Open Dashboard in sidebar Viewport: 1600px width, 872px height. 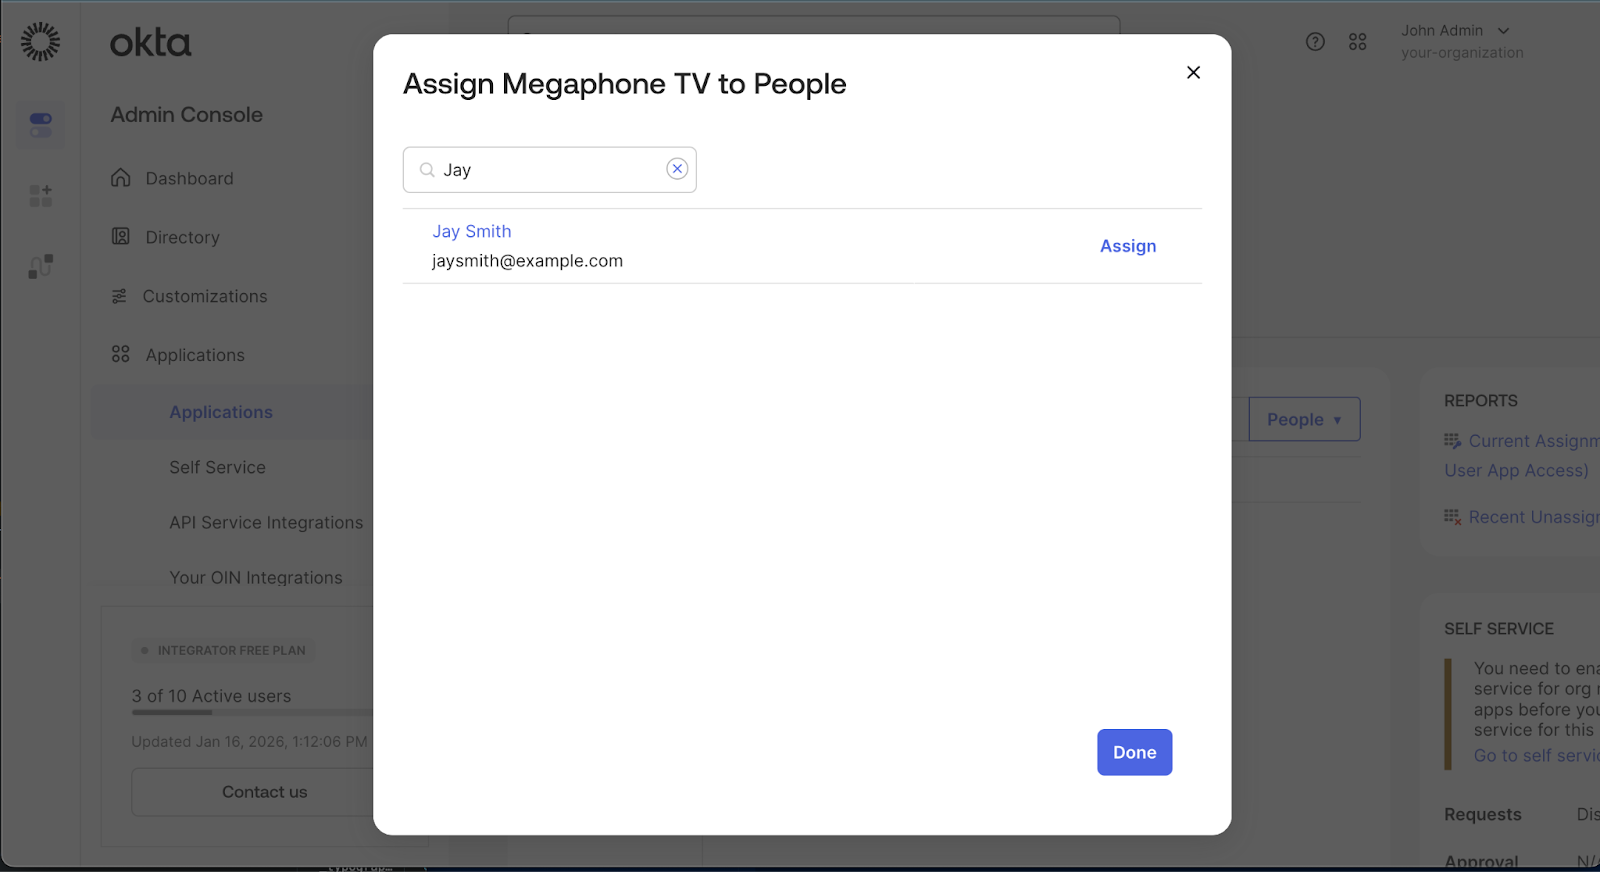[x=189, y=178]
